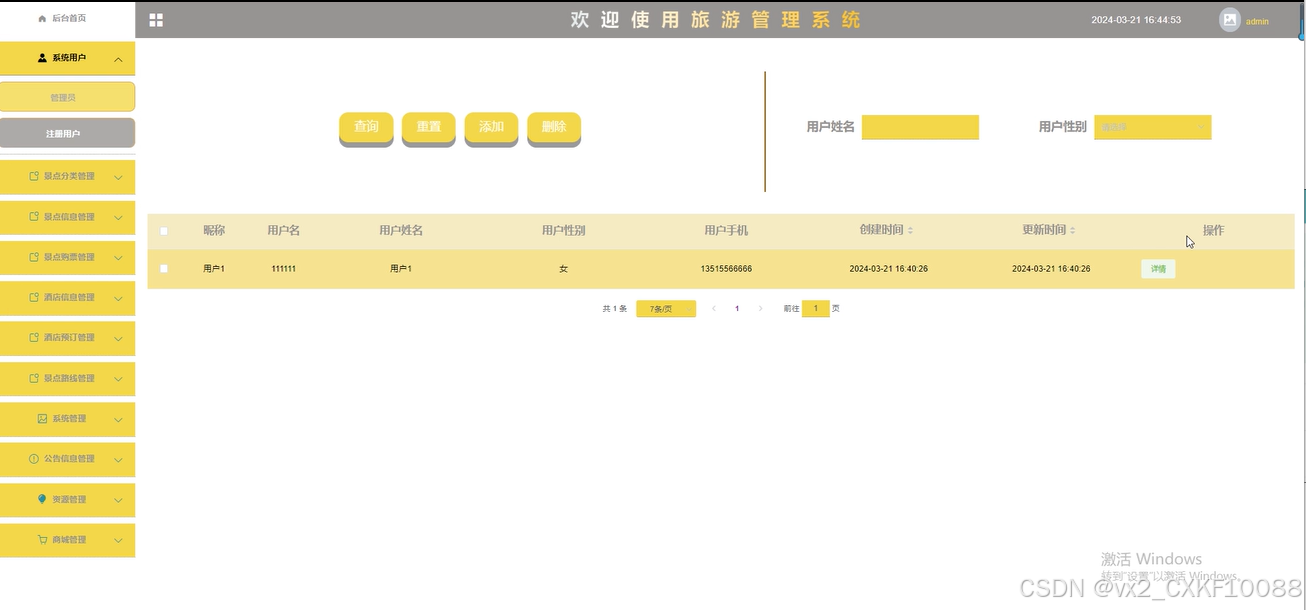This screenshot has height=610, width=1306.
Task: Click the 景点路线管理 edit icon
Action: [x=34, y=378]
